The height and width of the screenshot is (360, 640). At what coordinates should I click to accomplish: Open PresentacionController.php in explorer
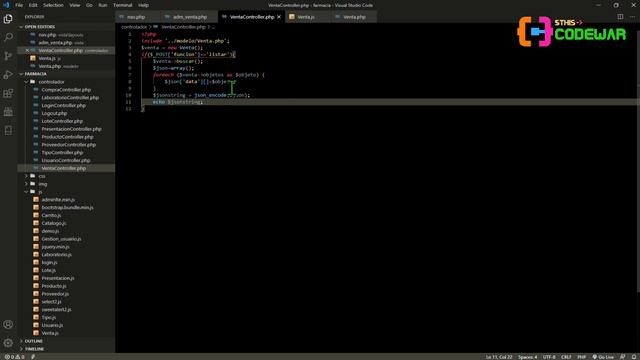coord(71,129)
